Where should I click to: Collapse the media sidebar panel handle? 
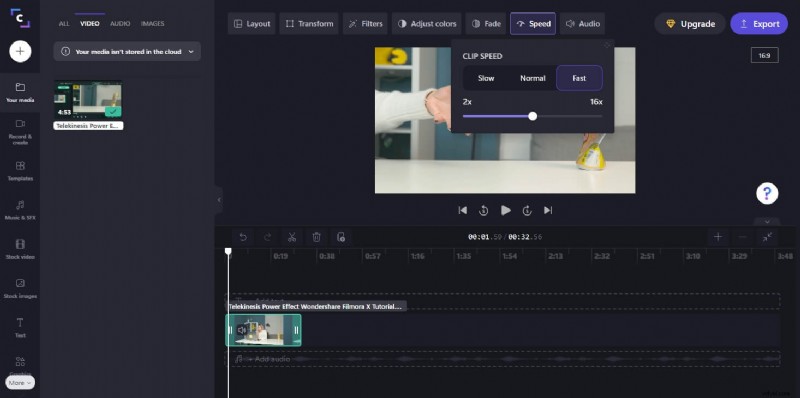pos(219,200)
